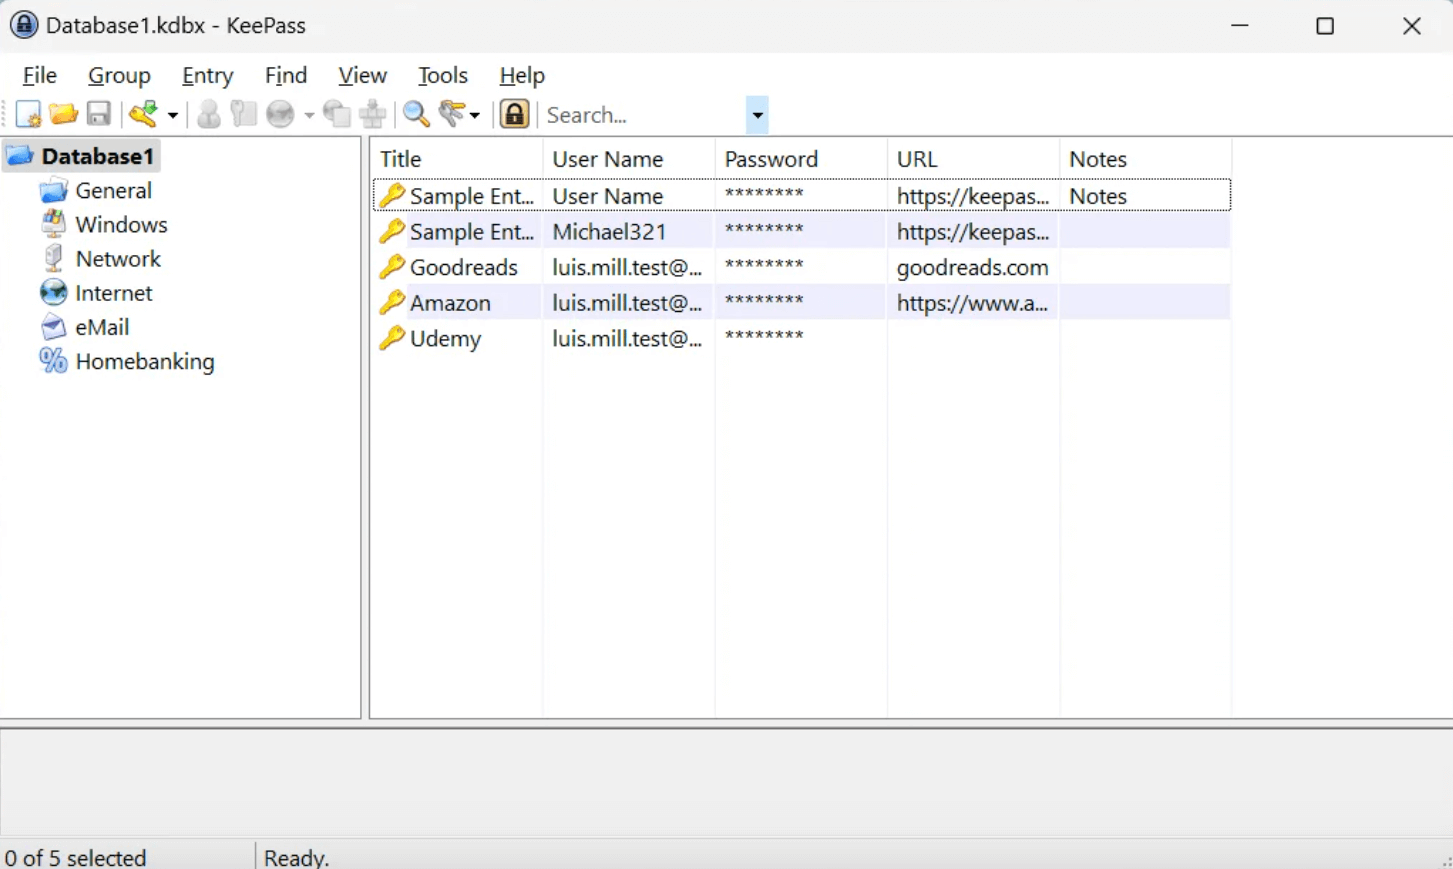
Task: Select the Amazon entry row
Action: [x=450, y=304]
